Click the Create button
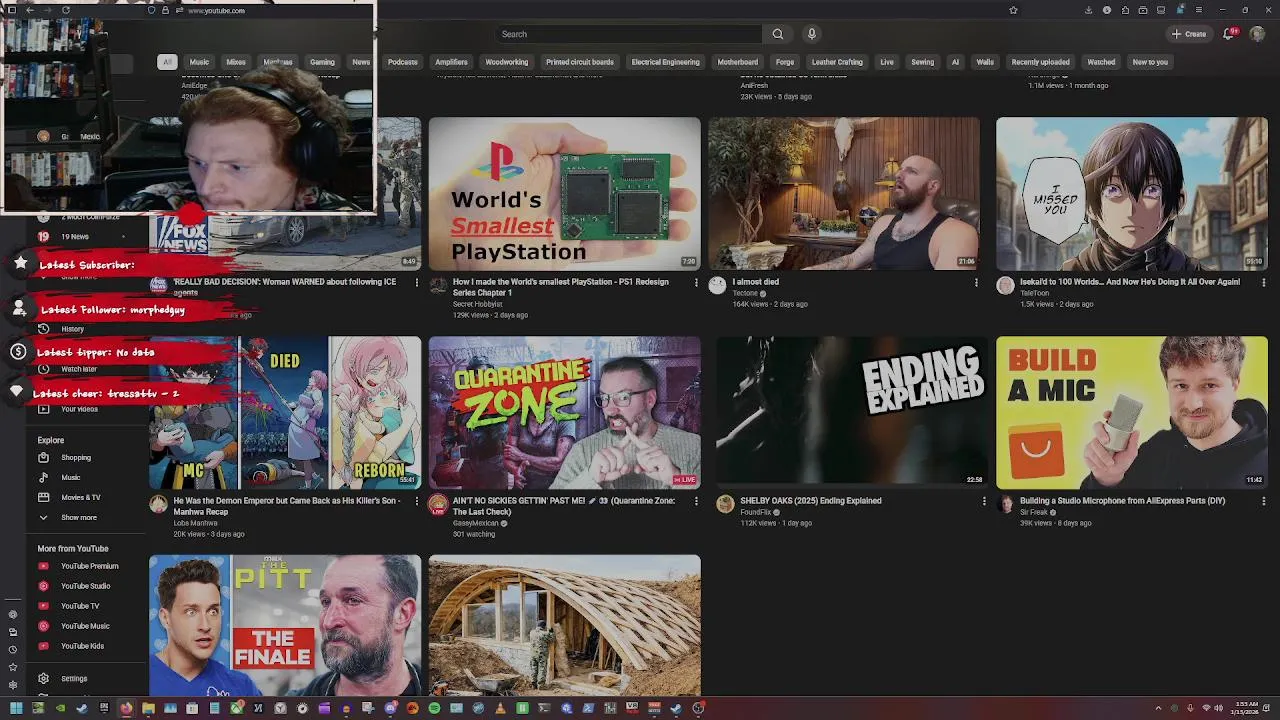 tap(1189, 34)
